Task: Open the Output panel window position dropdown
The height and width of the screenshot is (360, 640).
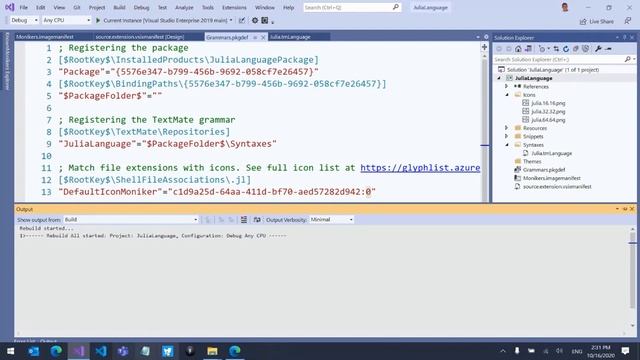Action: (x=617, y=209)
